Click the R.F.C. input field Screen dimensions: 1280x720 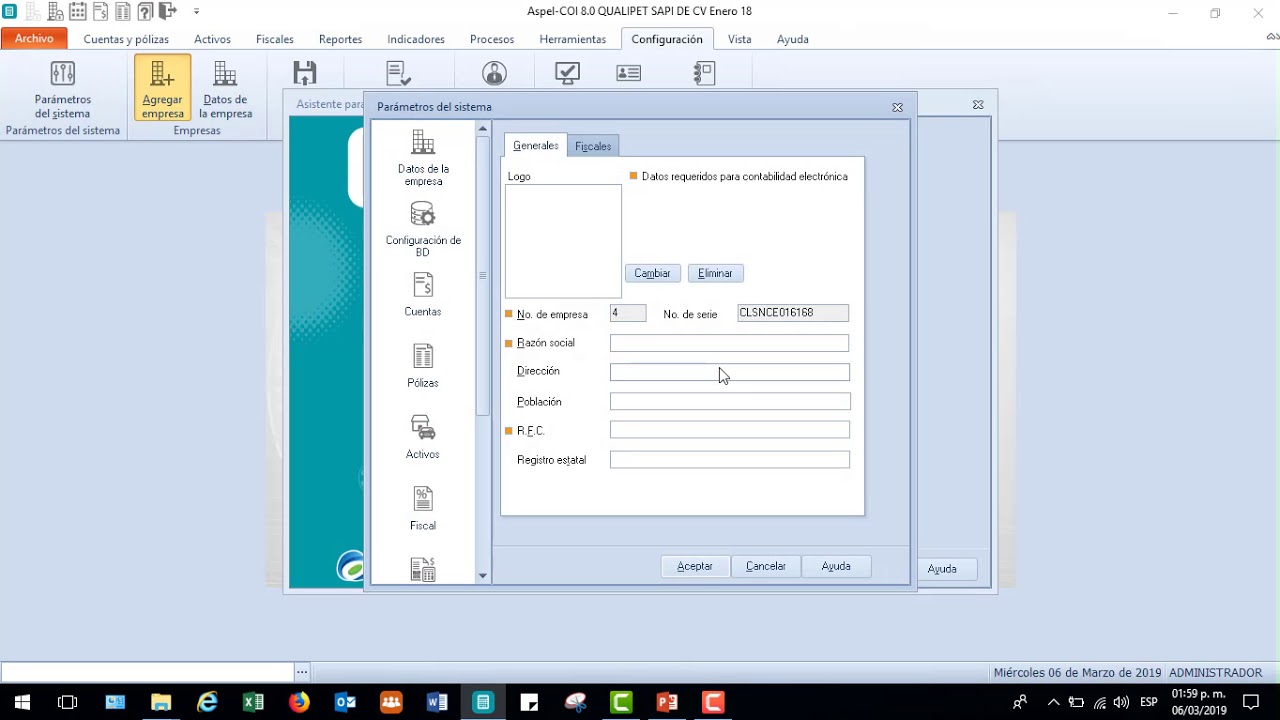point(730,430)
